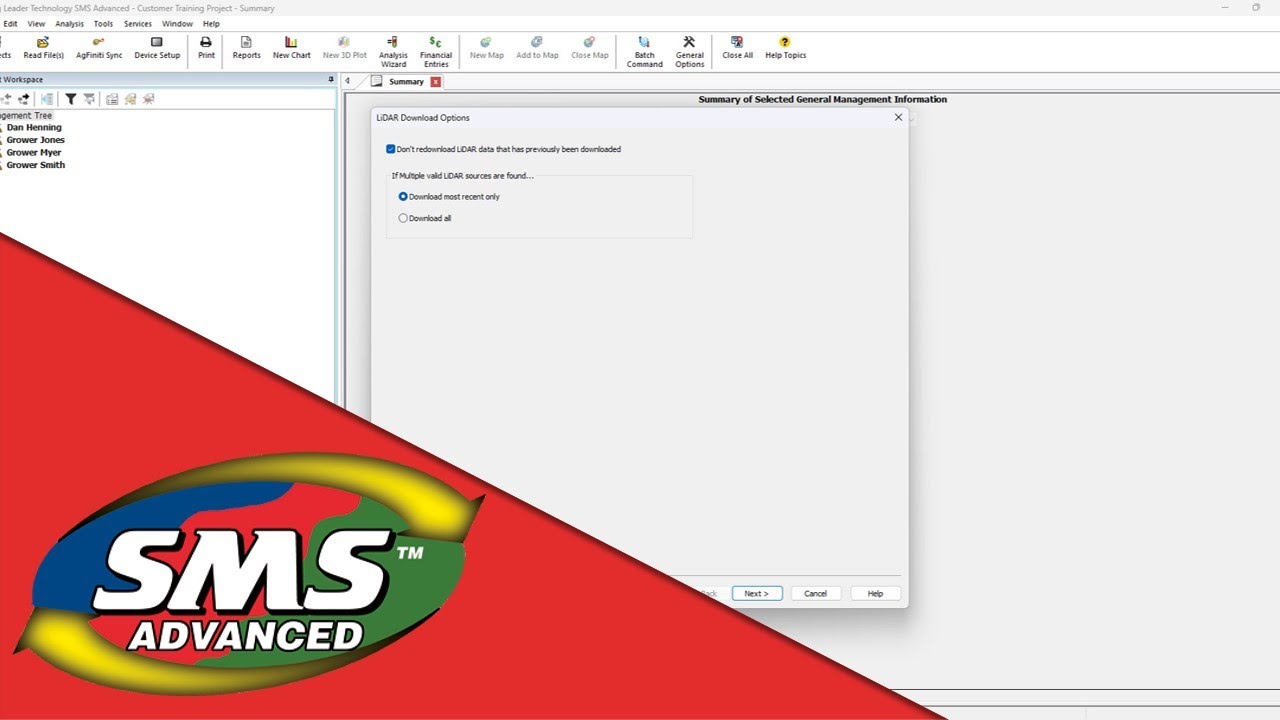
Task: Open the Reports tool
Action: [x=246, y=47]
